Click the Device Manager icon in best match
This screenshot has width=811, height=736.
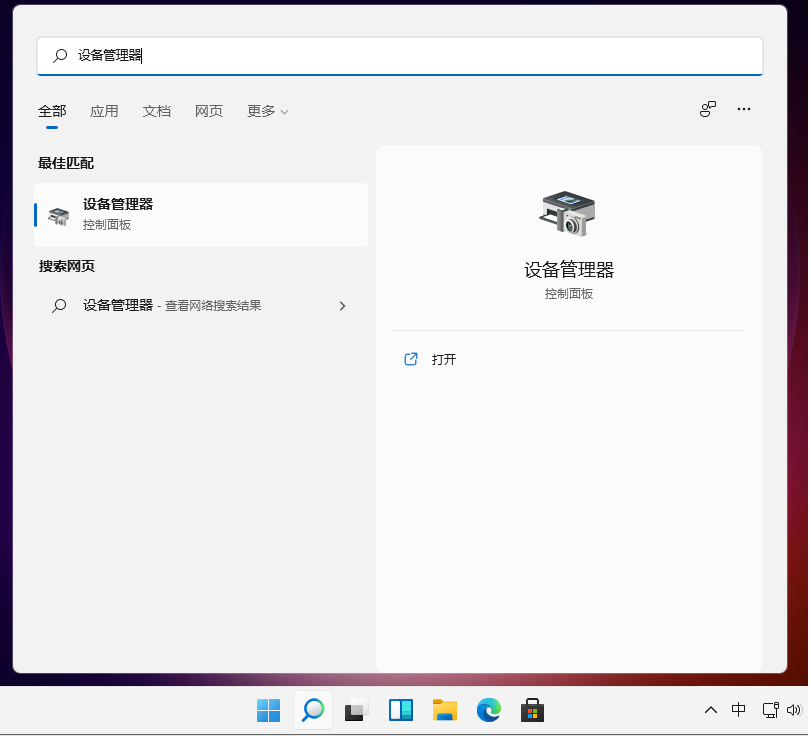pyautogui.click(x=57, y=215)
